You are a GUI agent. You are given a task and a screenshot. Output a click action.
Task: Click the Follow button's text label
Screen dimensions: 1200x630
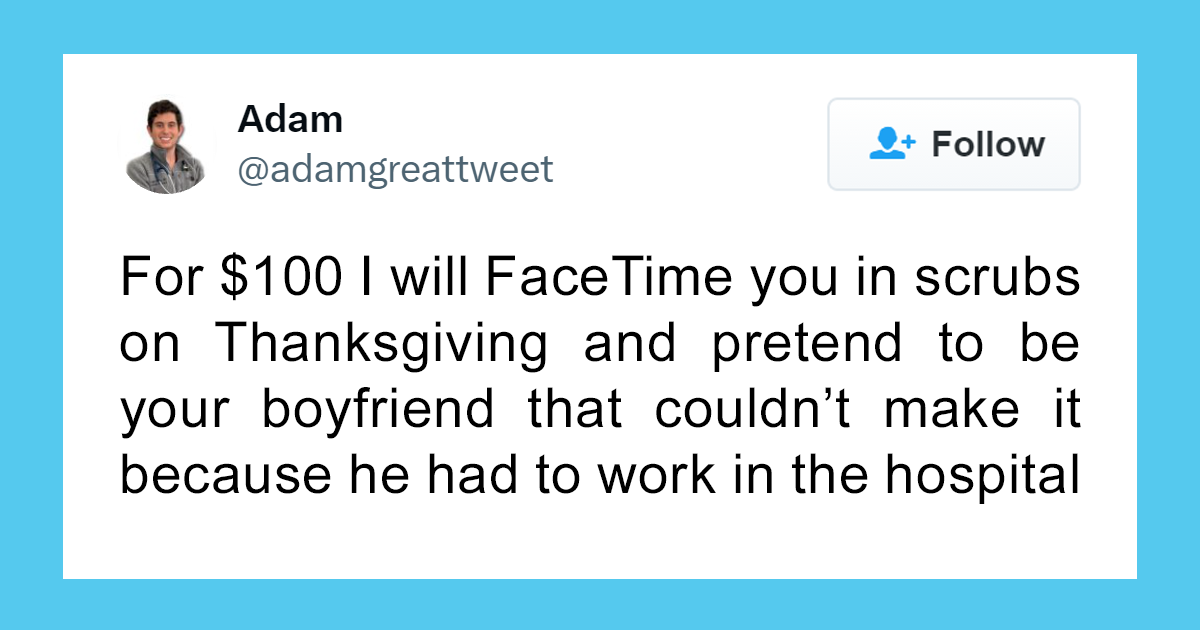[x=988, y=144]
